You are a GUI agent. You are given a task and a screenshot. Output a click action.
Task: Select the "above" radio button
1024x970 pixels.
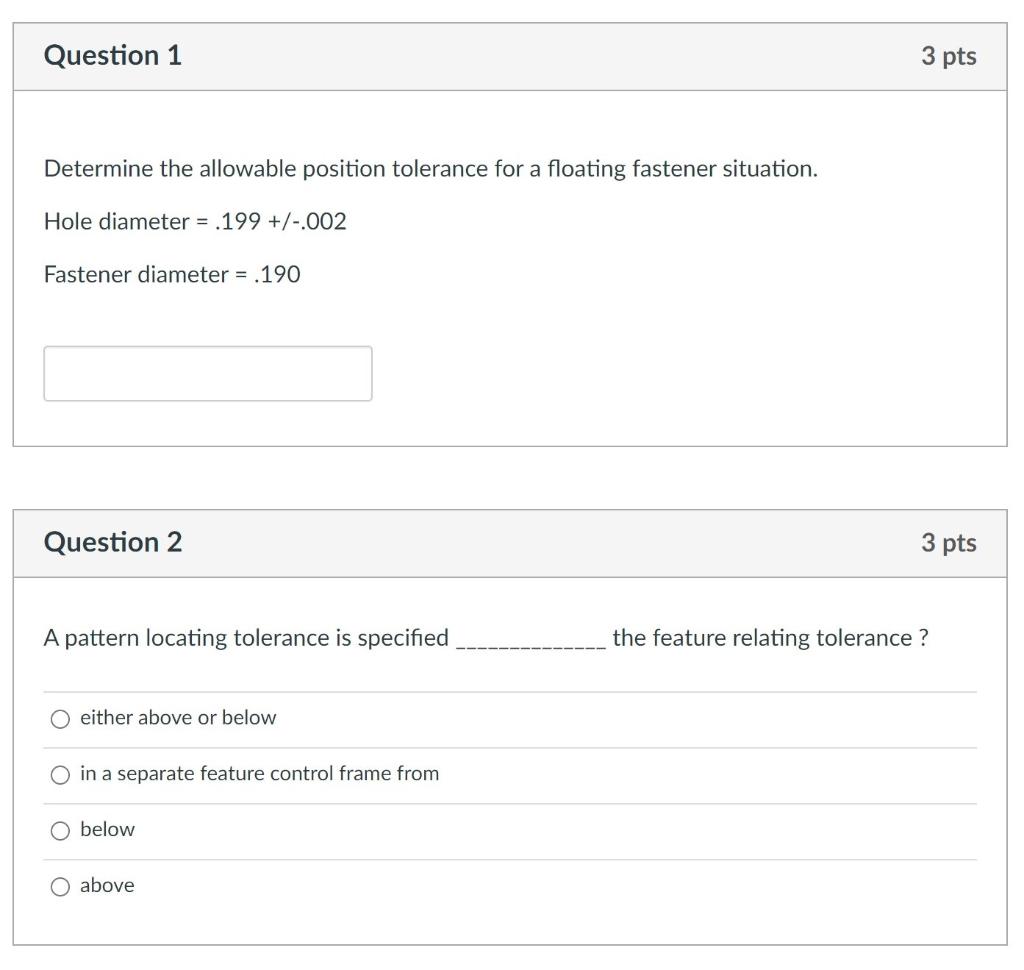pyautogui.click(x=60, y=885)
